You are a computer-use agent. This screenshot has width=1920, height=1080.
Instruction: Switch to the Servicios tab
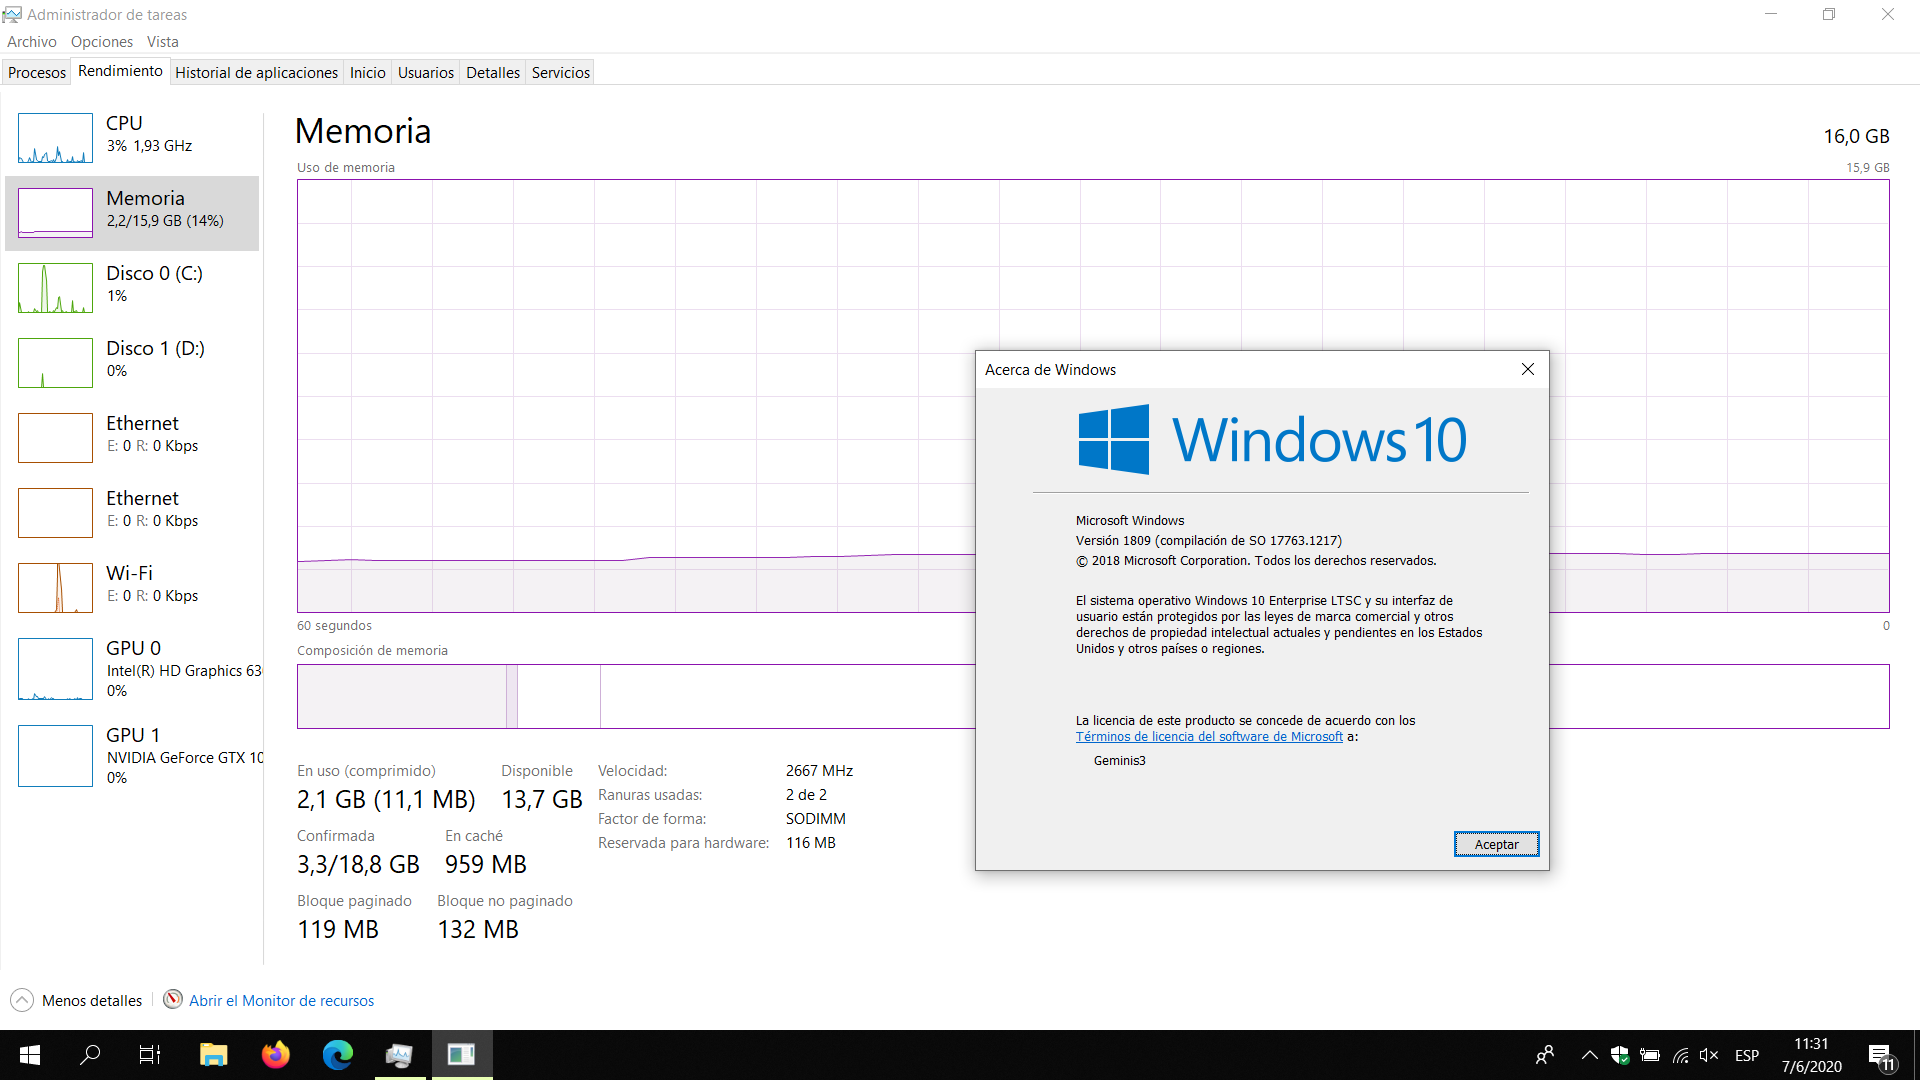point(560,72)
